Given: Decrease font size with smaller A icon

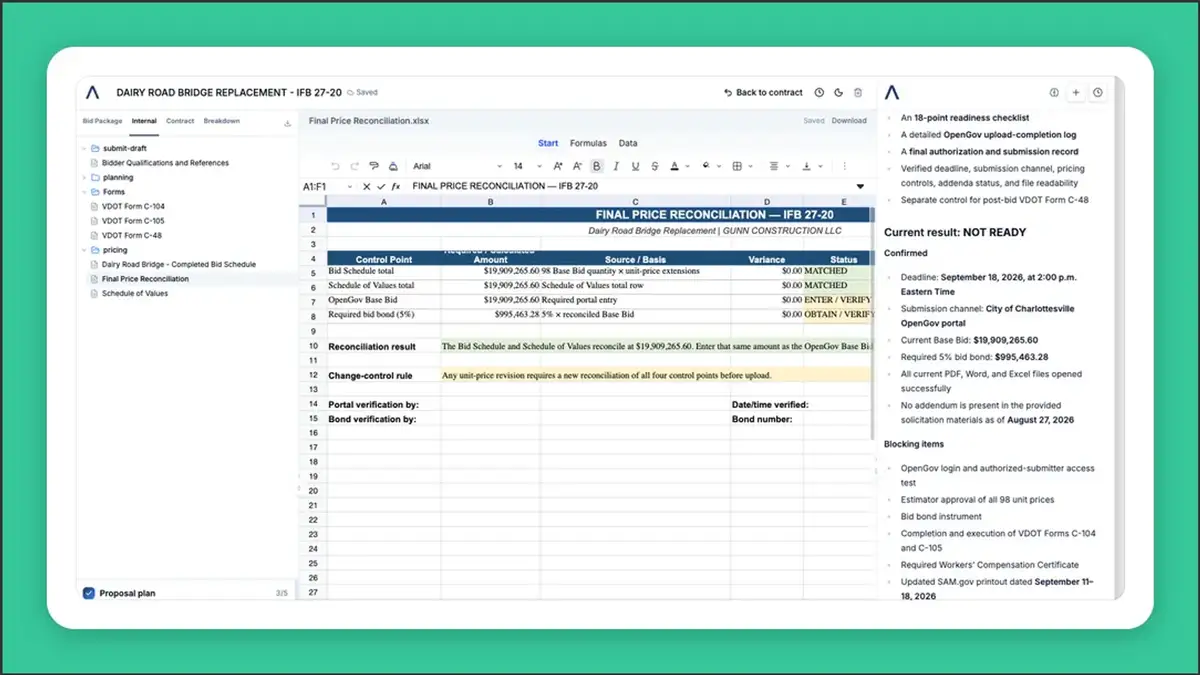Looking at the screenshot, I should coord(577,166).
